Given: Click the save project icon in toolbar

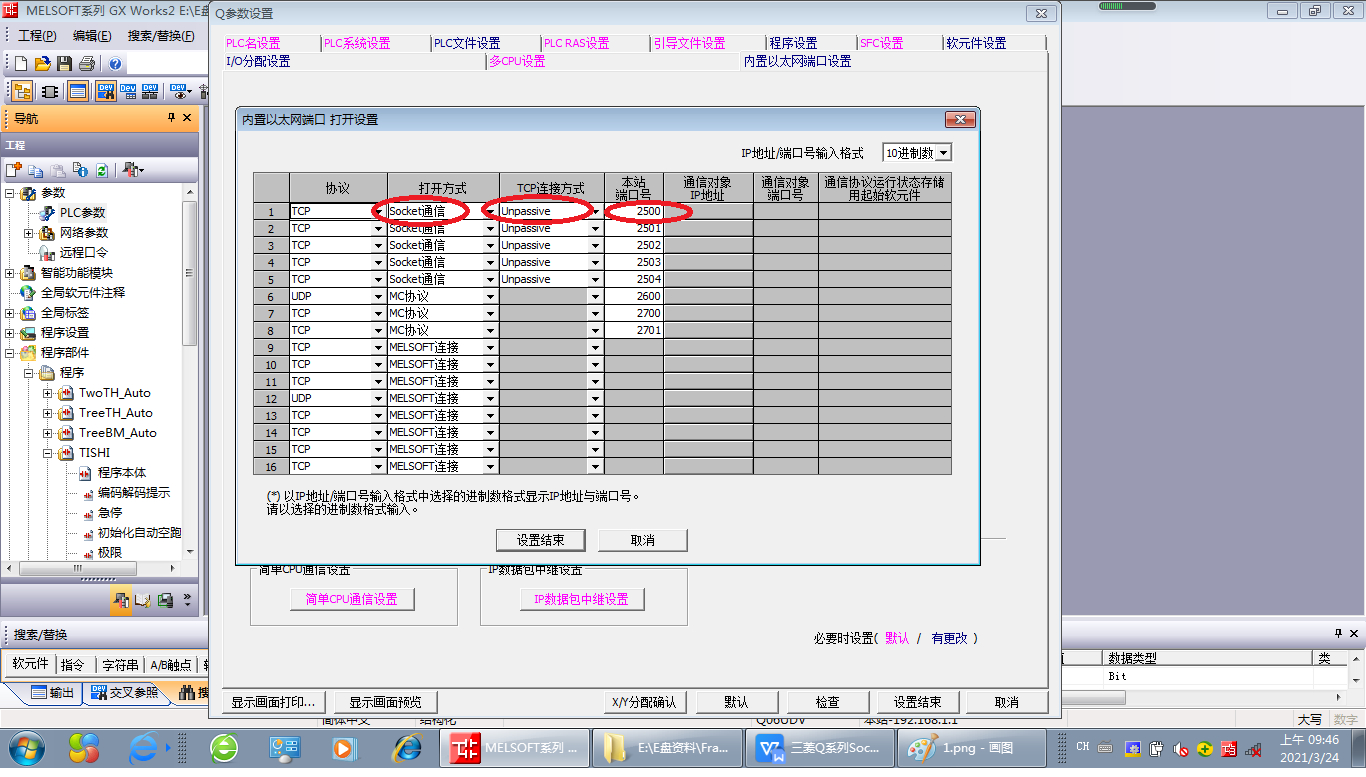Looking at the screenshot, I should coord(64,64).
